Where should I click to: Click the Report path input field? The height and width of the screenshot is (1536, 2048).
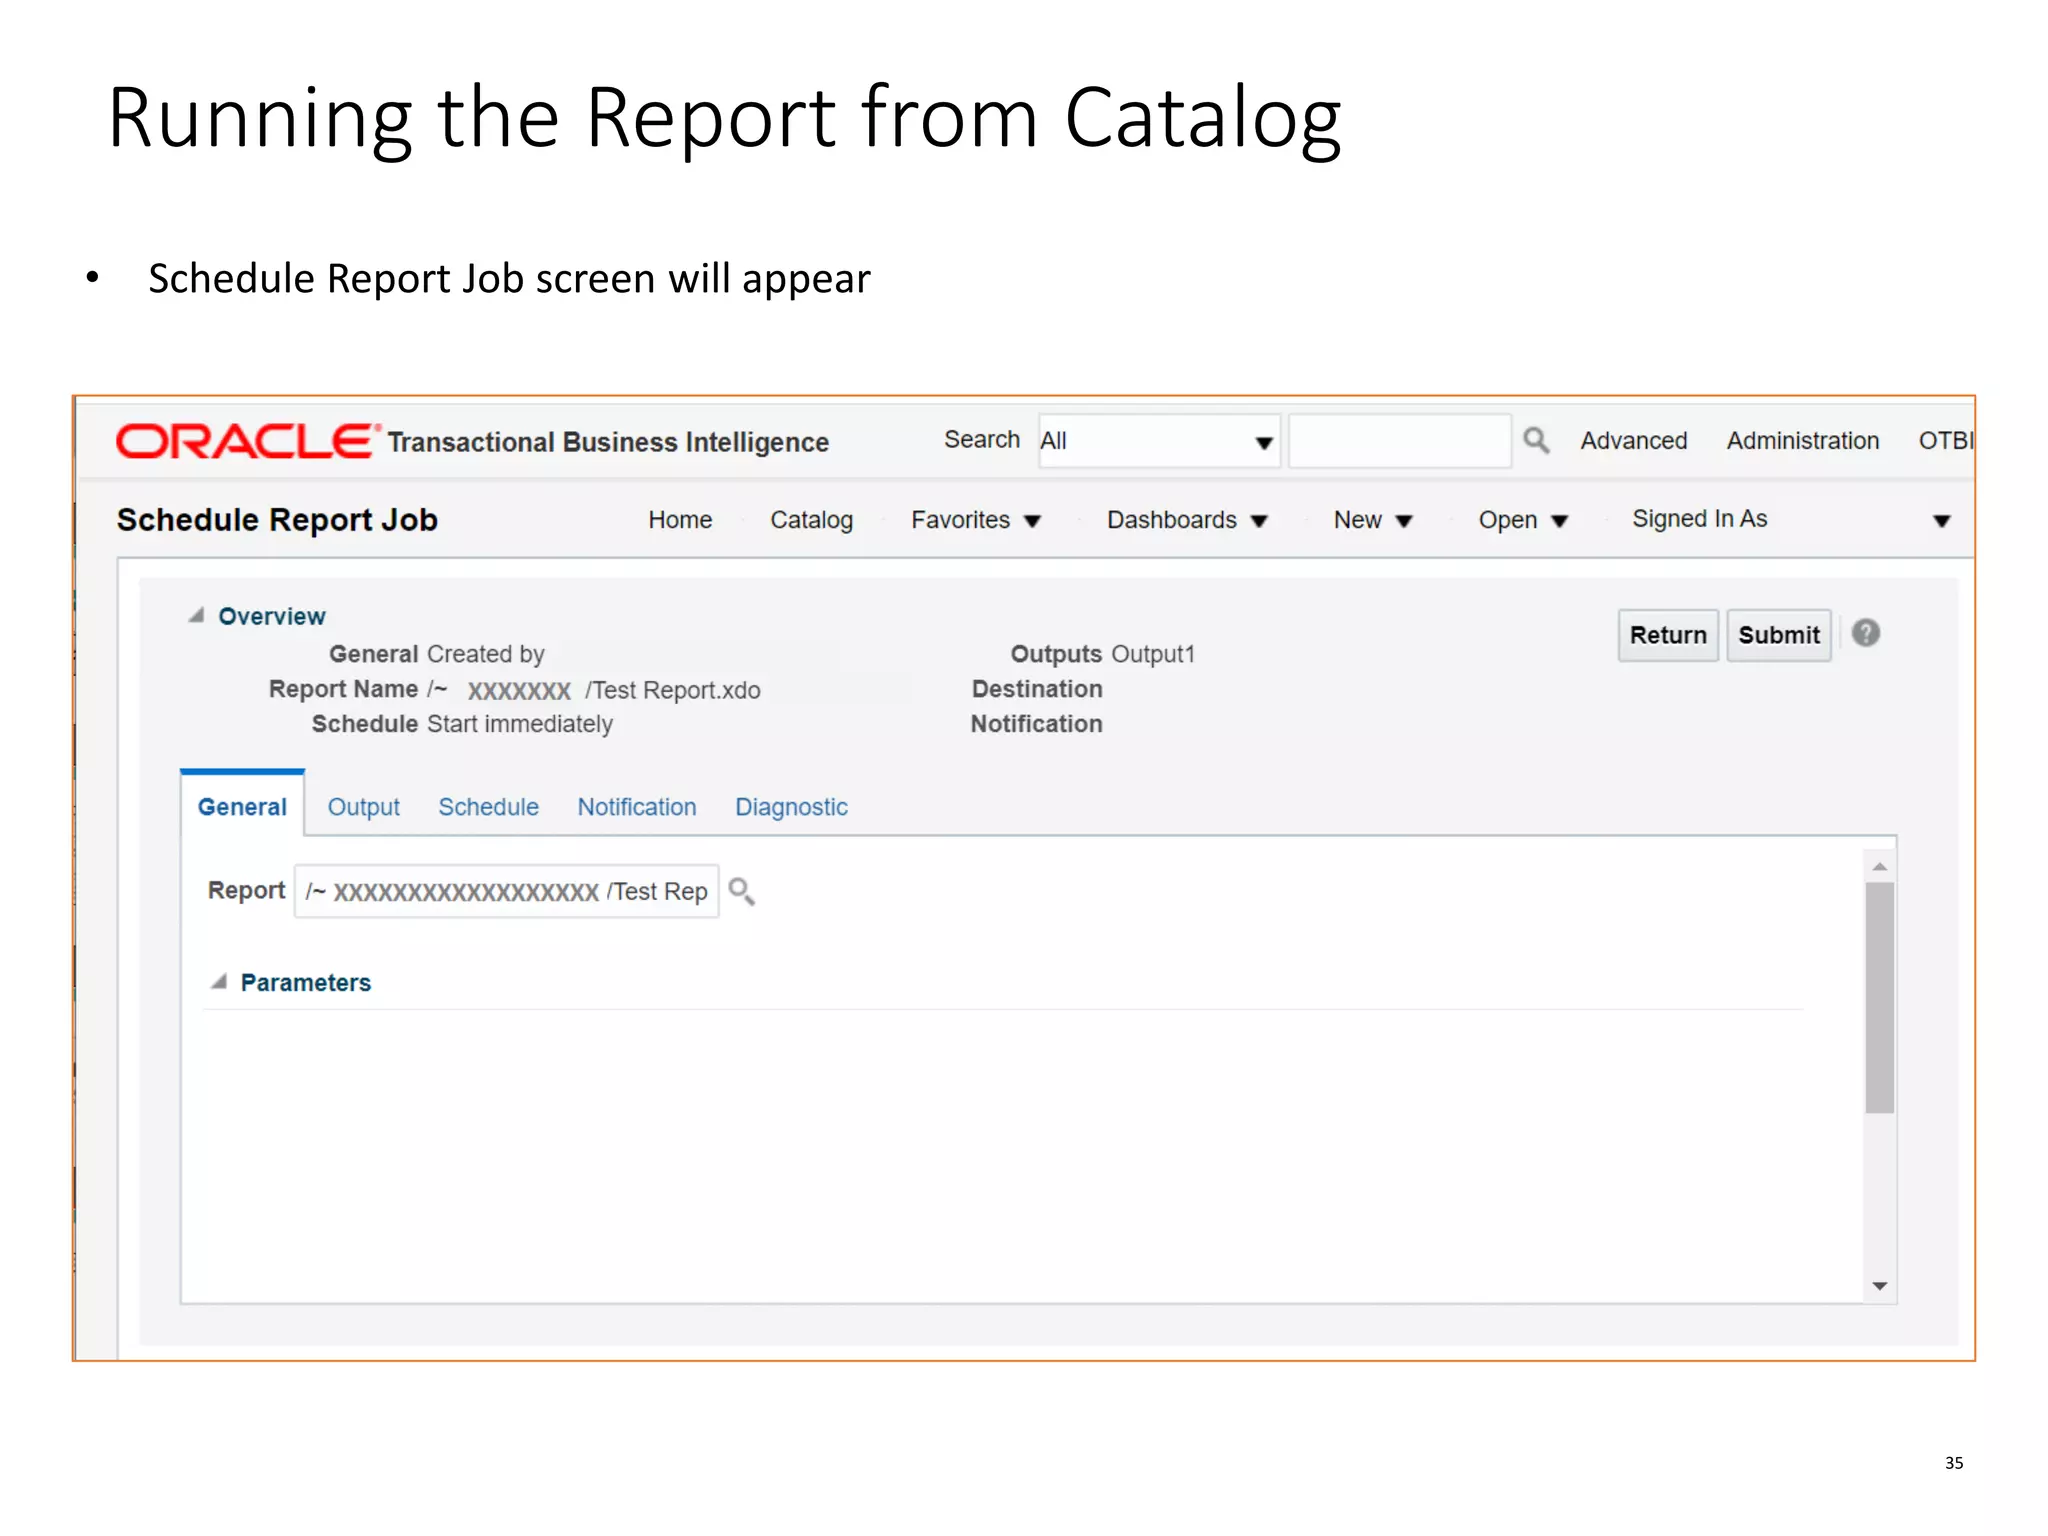(507, 891)
